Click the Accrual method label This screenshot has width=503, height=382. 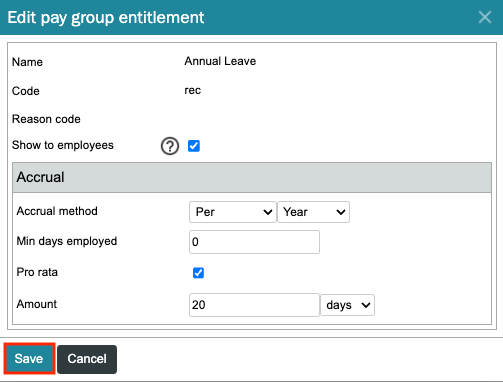click(x=57, y=211)
